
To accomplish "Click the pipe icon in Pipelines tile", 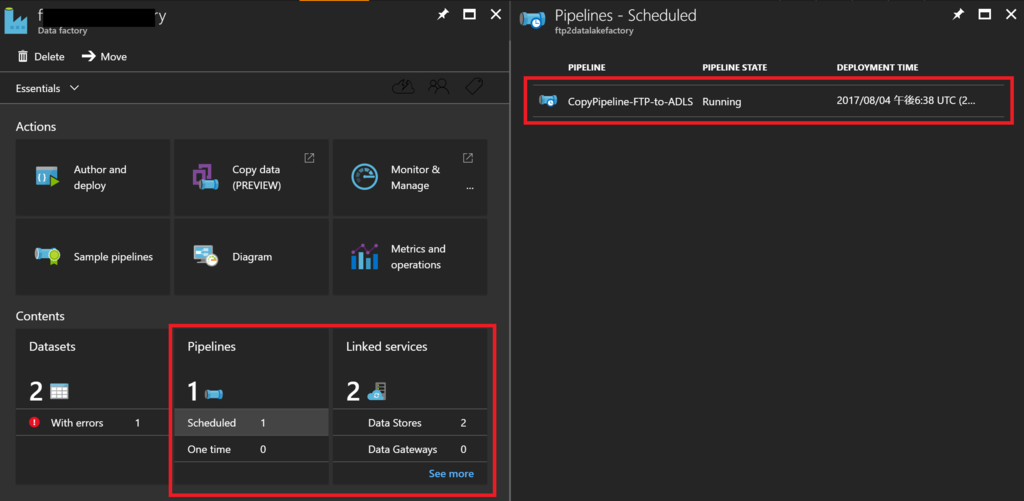I will point(214,393).
